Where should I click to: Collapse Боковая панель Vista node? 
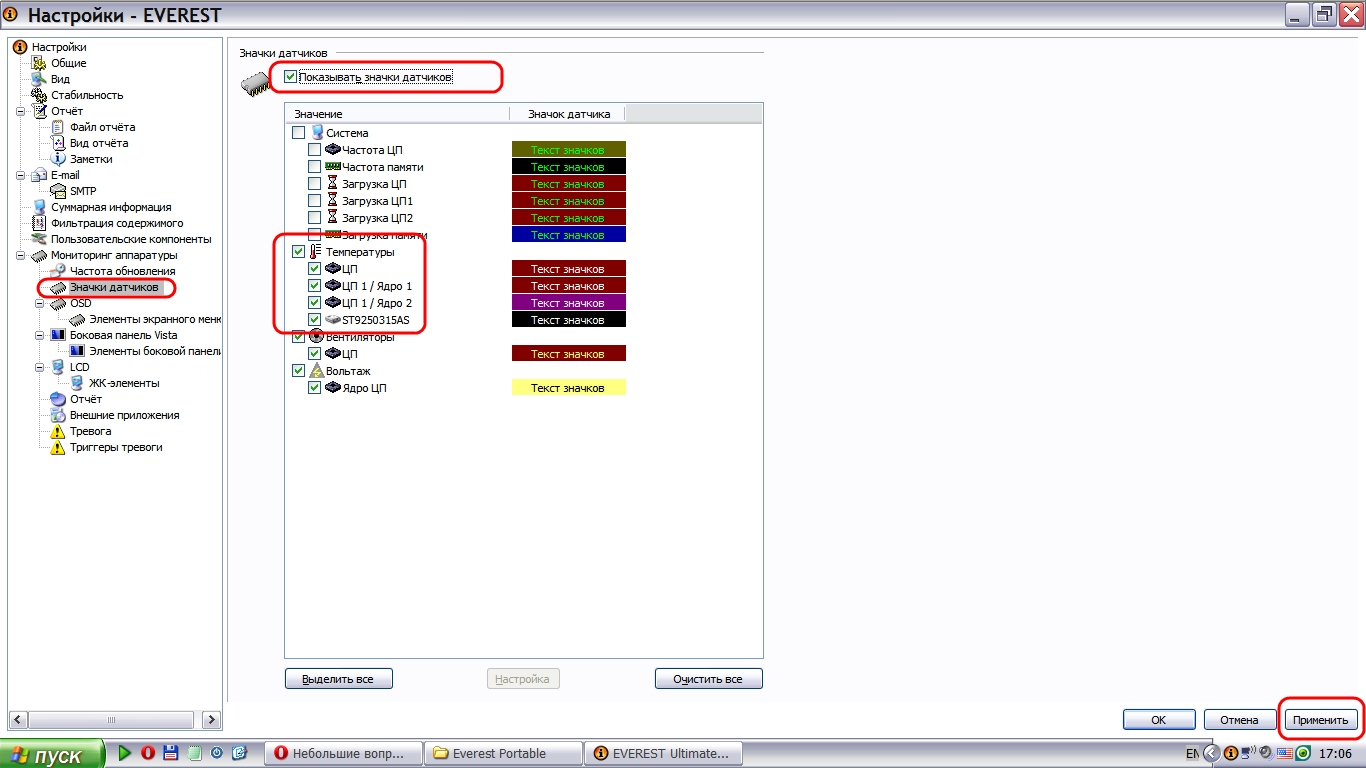39,335
